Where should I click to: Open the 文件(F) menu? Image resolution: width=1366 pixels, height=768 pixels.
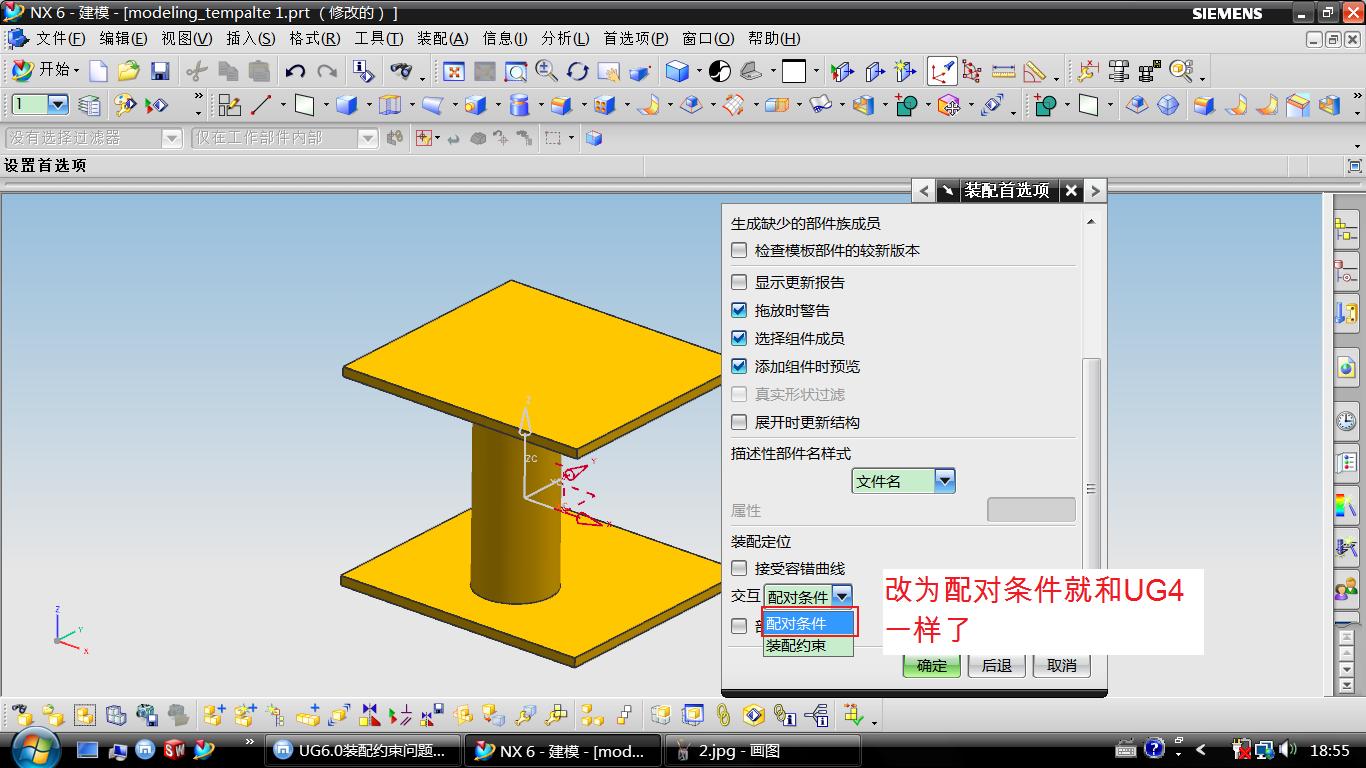(x=61, y=38)
